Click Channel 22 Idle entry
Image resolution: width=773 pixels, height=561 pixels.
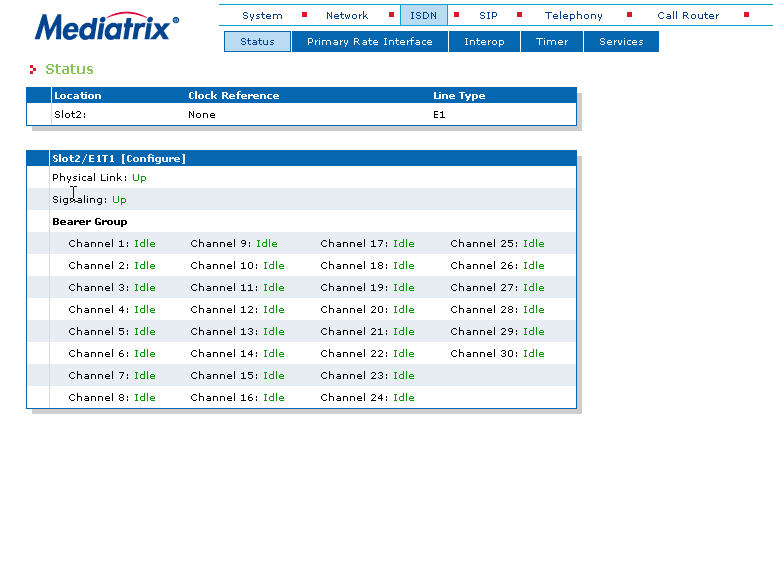tap(367, 353)
